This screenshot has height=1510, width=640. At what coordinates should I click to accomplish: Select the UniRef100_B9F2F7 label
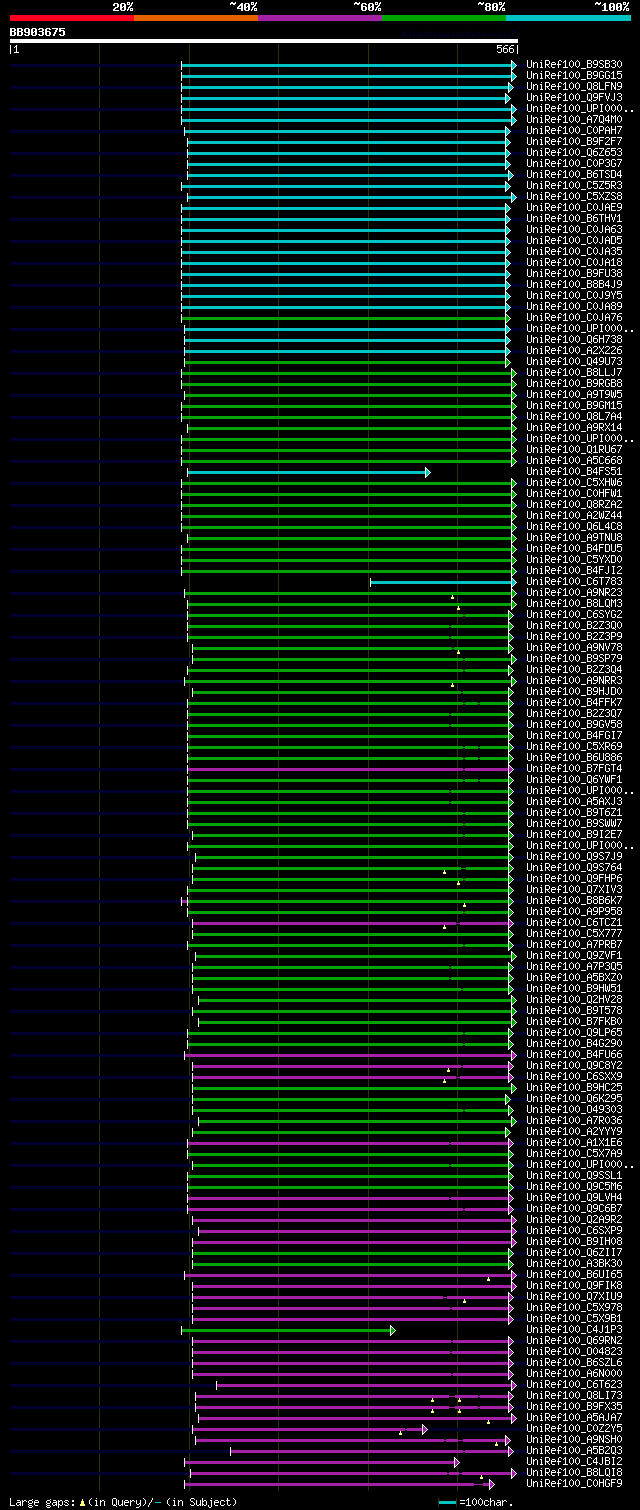click(x=575, y=142)
